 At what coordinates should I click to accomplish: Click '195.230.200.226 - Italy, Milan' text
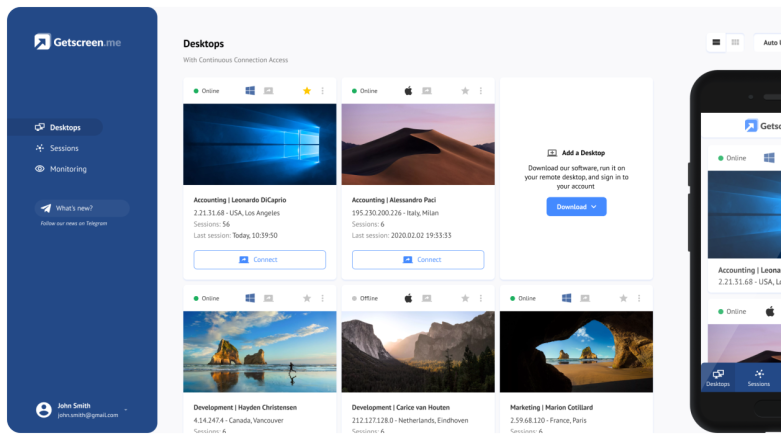[395, 213]
